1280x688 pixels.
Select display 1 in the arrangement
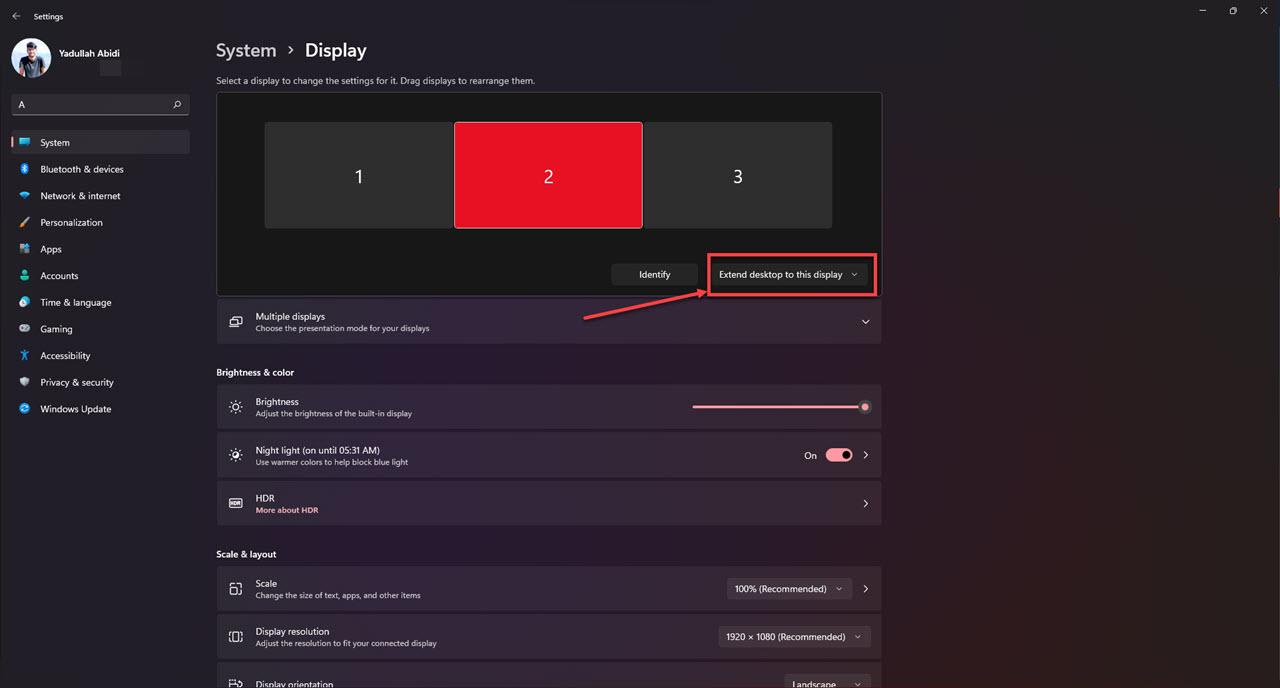tap(359, 176)
